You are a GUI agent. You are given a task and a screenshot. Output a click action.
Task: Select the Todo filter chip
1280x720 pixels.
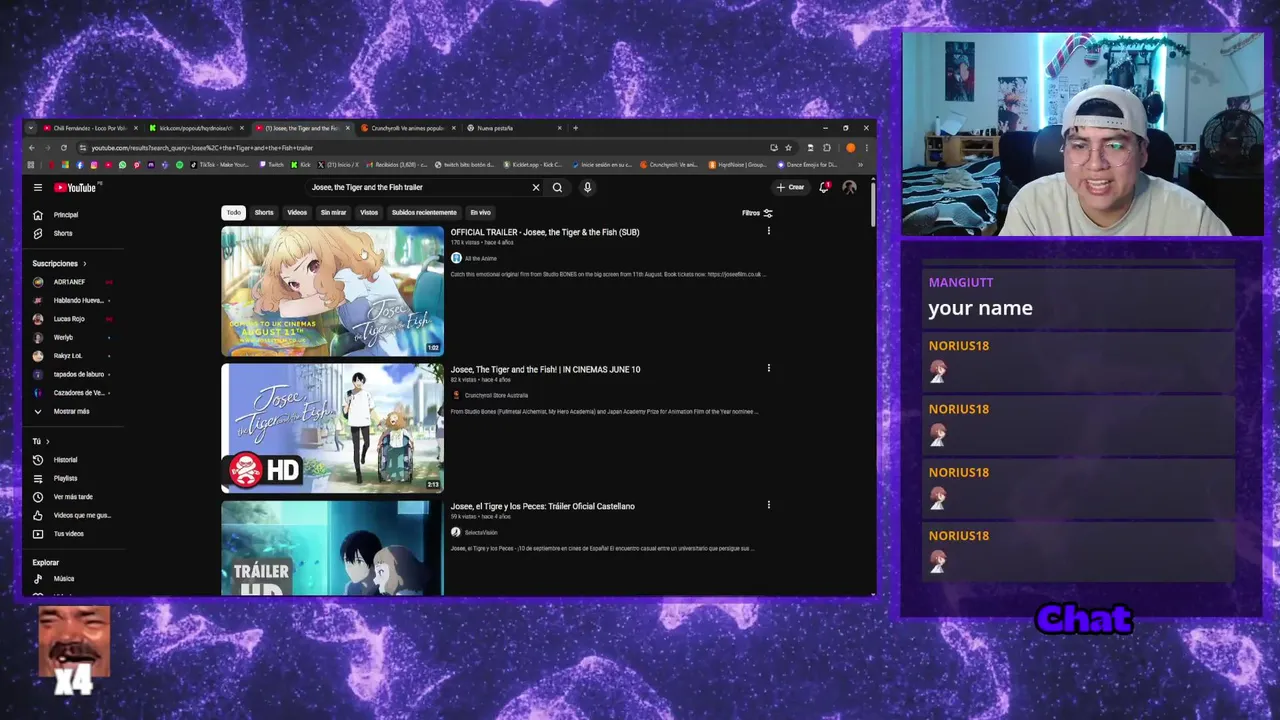[x=233, y=212]
